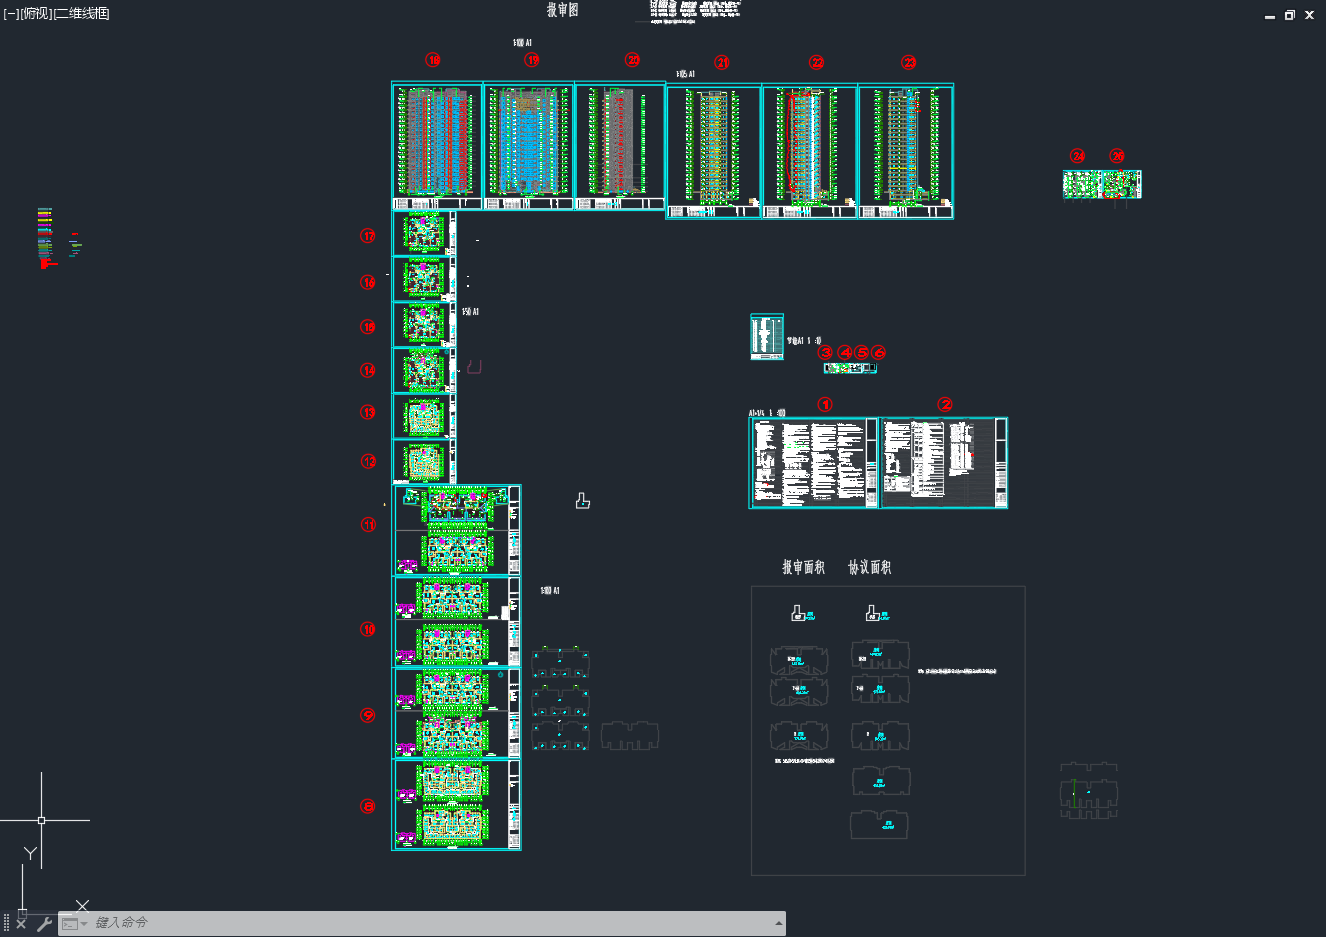
Task: Select the section sheet numbered 21
Action: pos(714,151)
